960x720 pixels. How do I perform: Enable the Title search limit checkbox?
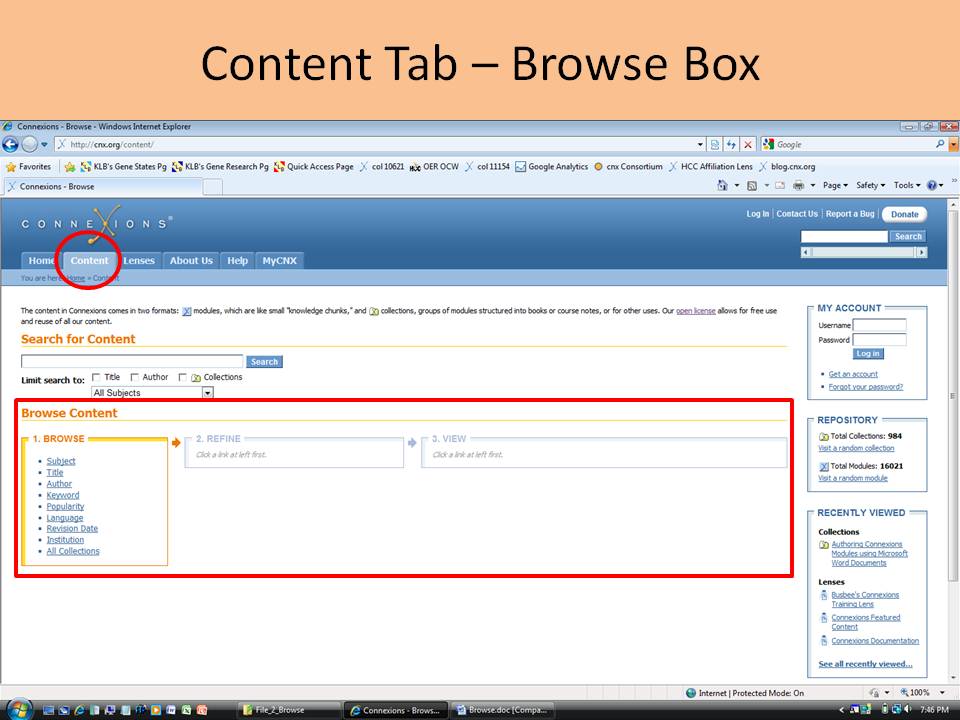point(96,377)
